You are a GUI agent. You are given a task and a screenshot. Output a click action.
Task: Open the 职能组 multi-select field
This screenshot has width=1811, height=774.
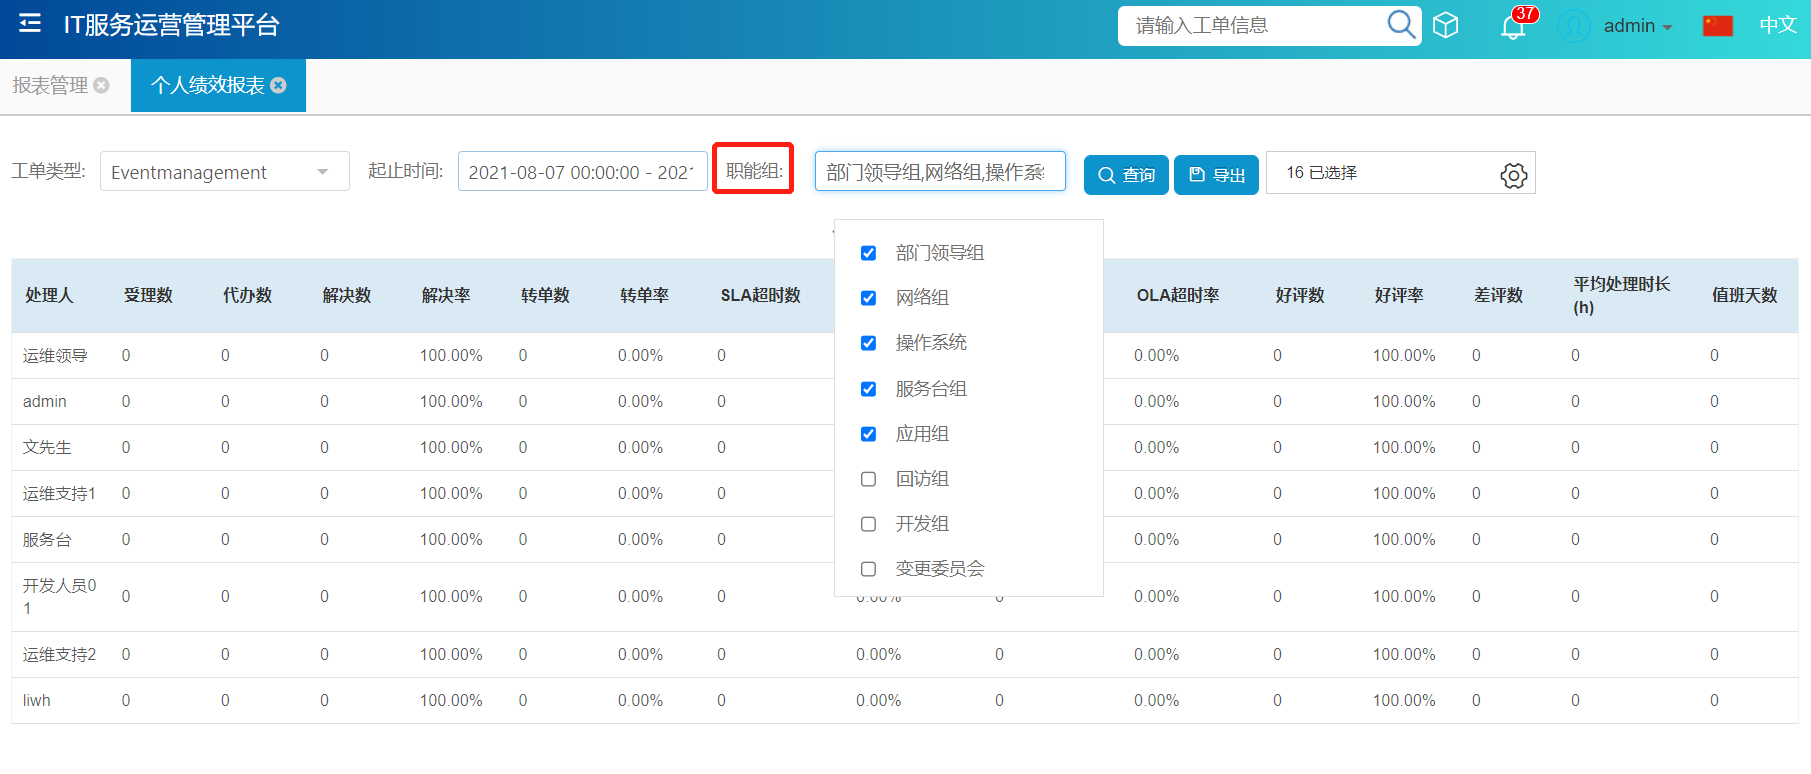coord(939,172)
